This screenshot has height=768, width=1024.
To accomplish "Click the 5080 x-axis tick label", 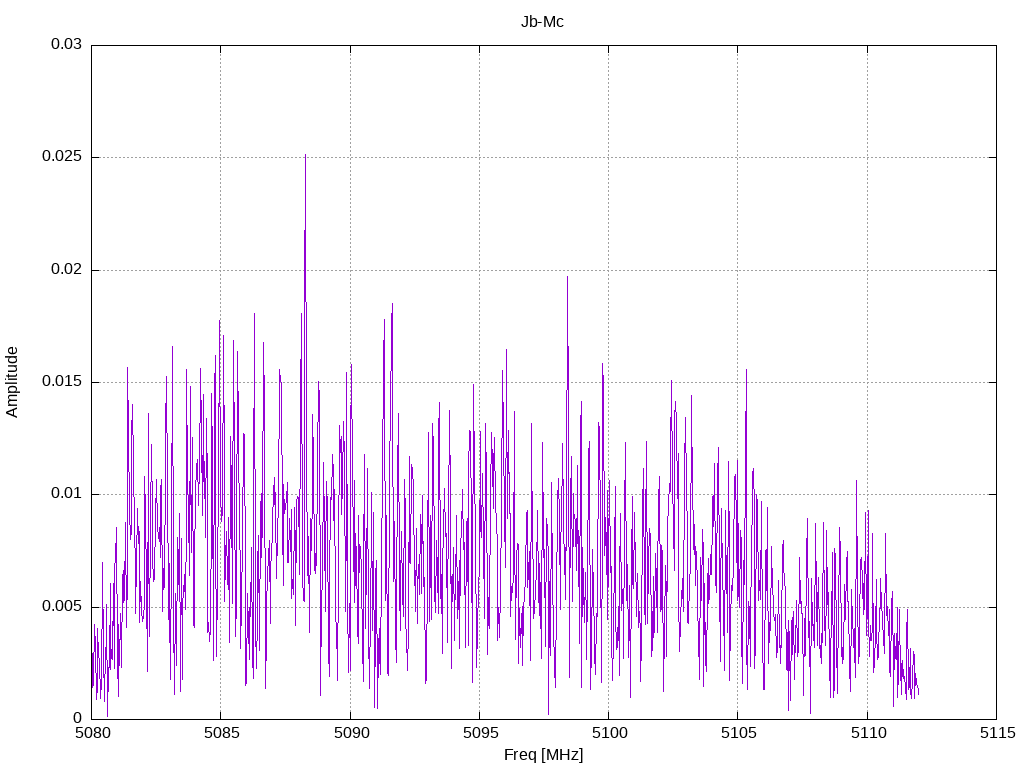I will coord(92,733).
